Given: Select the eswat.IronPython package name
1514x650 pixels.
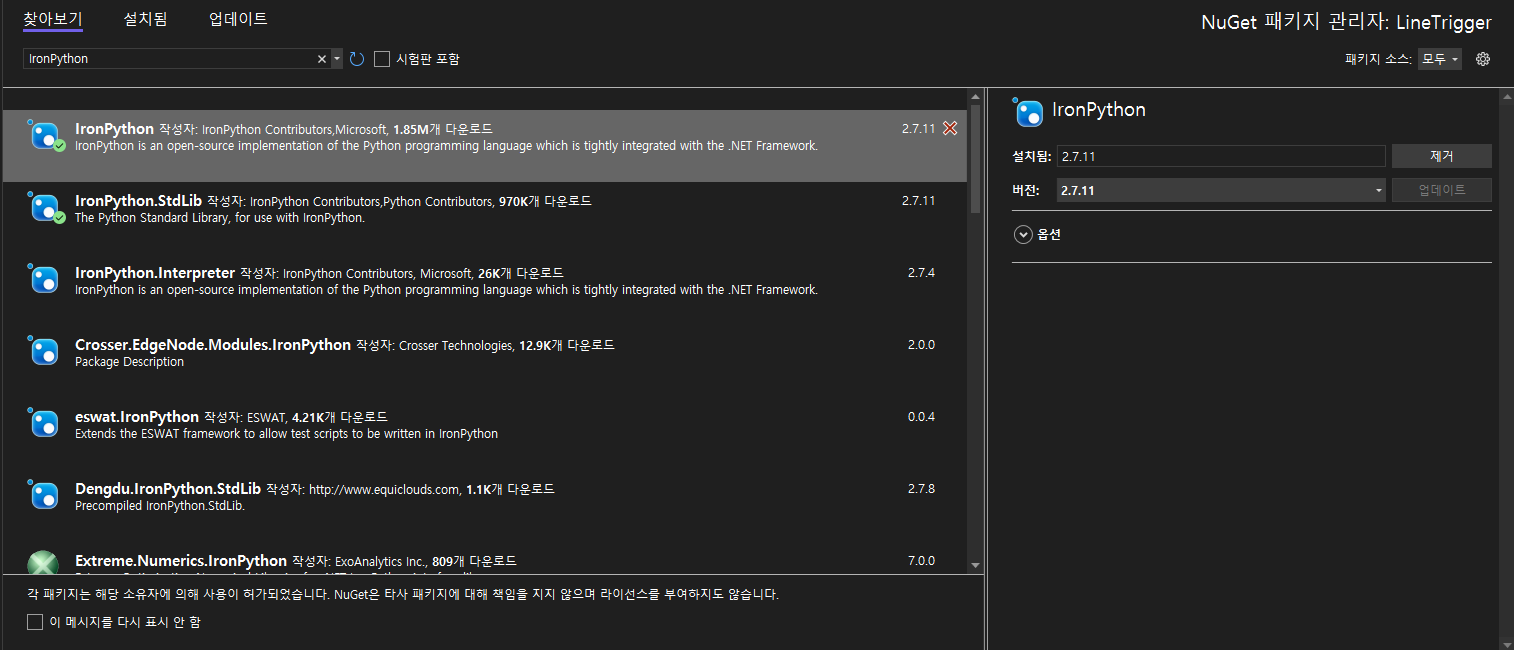Looking at the screenshot, I should tap(137, 417).
